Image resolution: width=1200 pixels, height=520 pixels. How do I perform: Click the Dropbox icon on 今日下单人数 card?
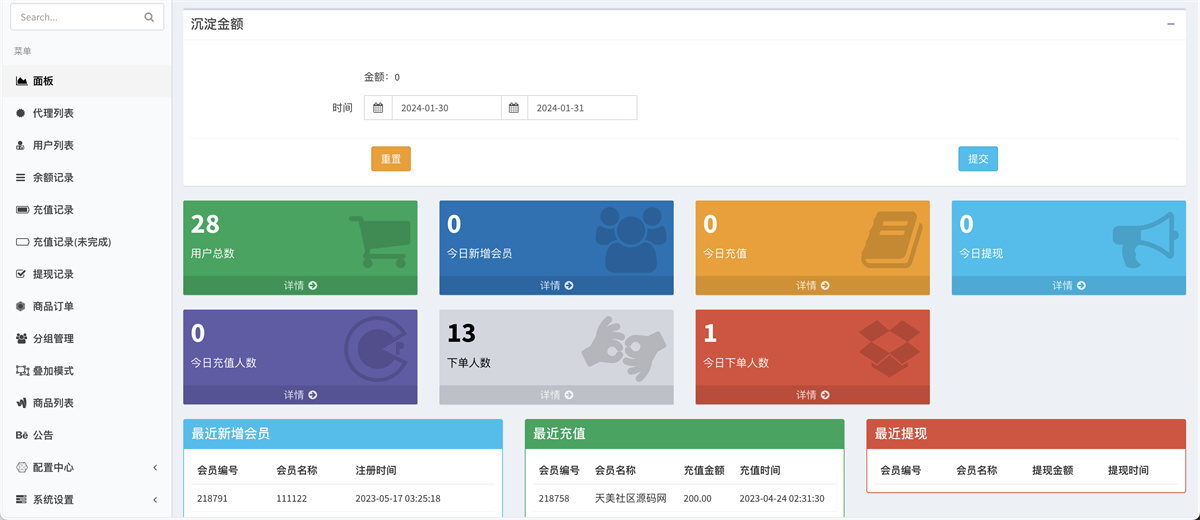click(889, 348)
